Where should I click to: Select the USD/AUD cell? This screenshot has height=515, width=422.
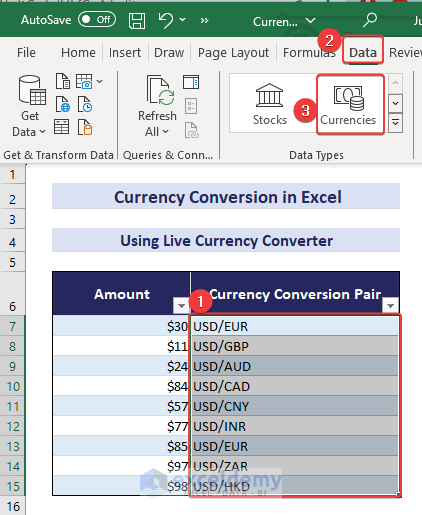(295, 366)
